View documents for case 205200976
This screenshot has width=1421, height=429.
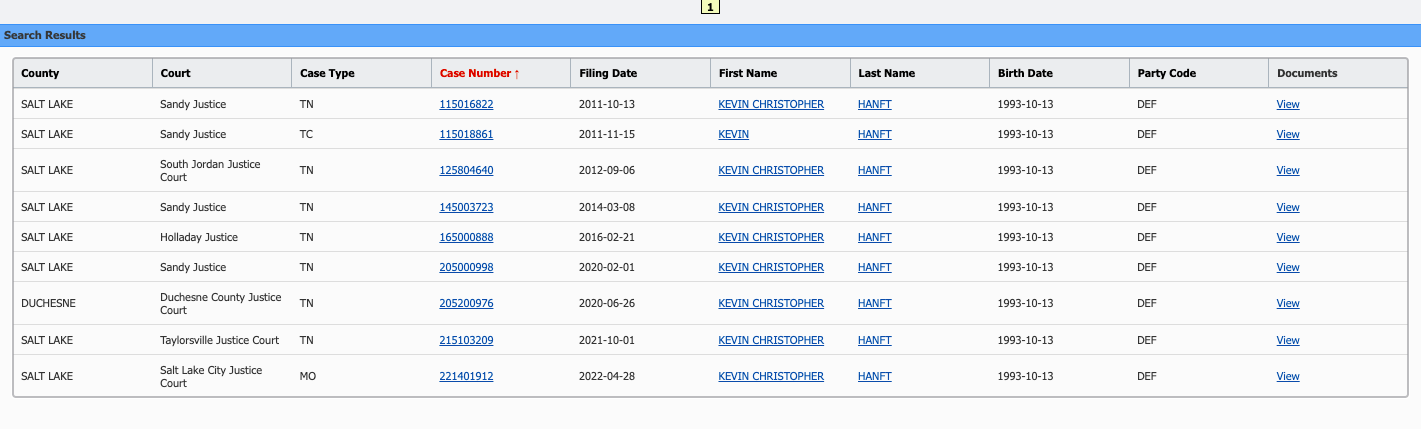click(1288, 303)
